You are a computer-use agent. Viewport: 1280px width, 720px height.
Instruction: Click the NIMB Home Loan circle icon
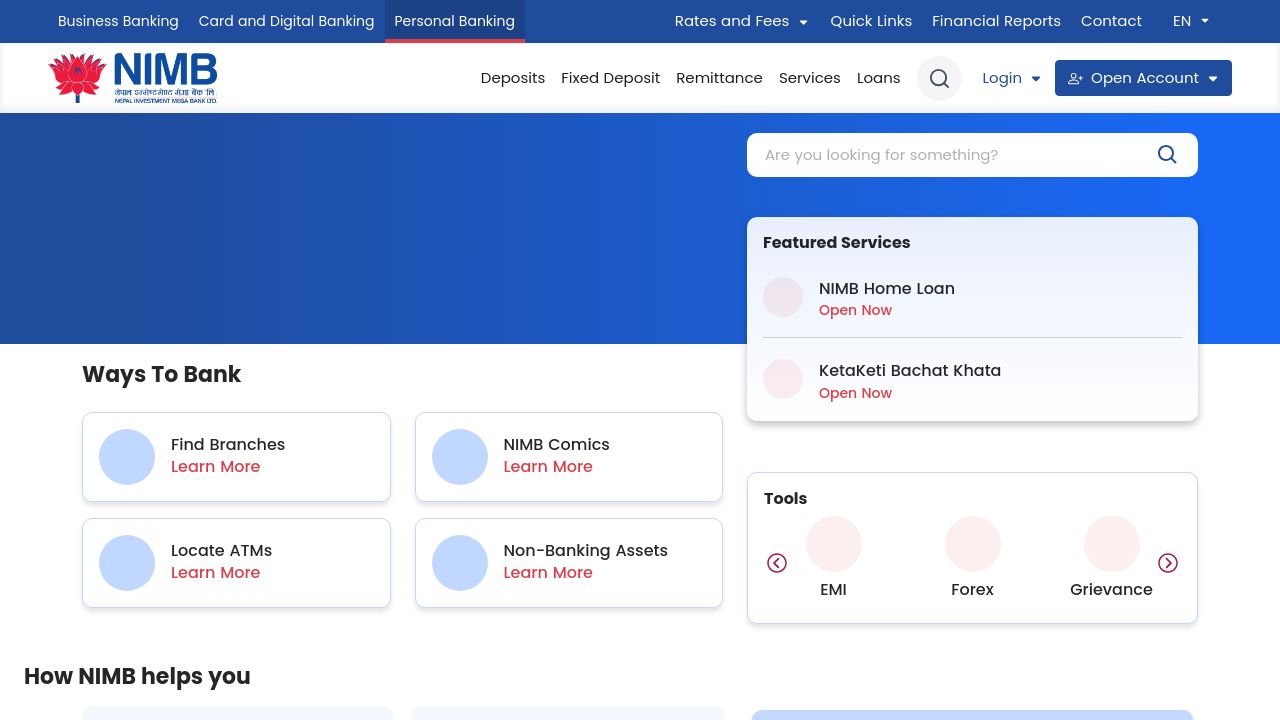coord(783,297)
